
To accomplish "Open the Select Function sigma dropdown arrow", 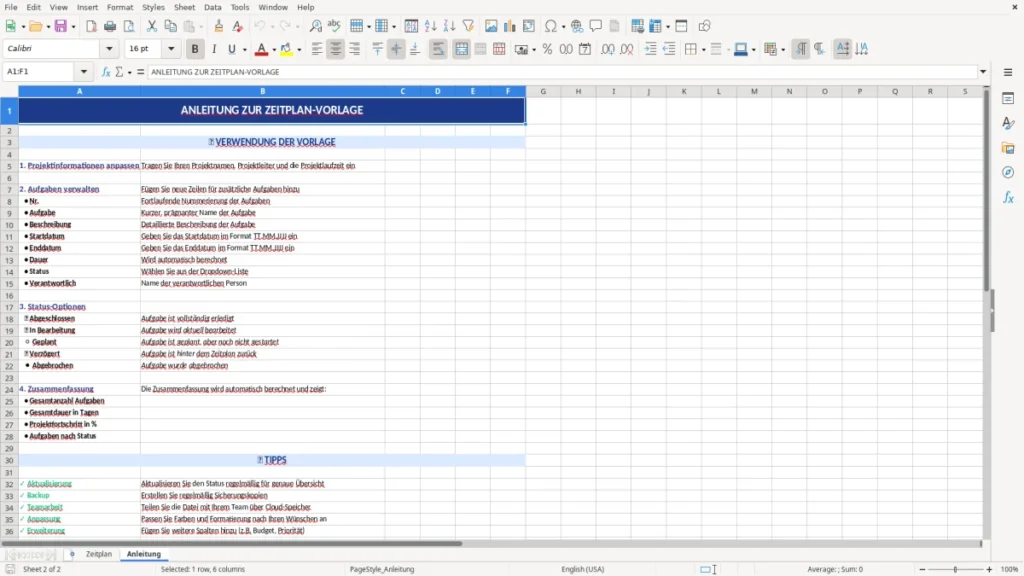I will pos(129,72).
